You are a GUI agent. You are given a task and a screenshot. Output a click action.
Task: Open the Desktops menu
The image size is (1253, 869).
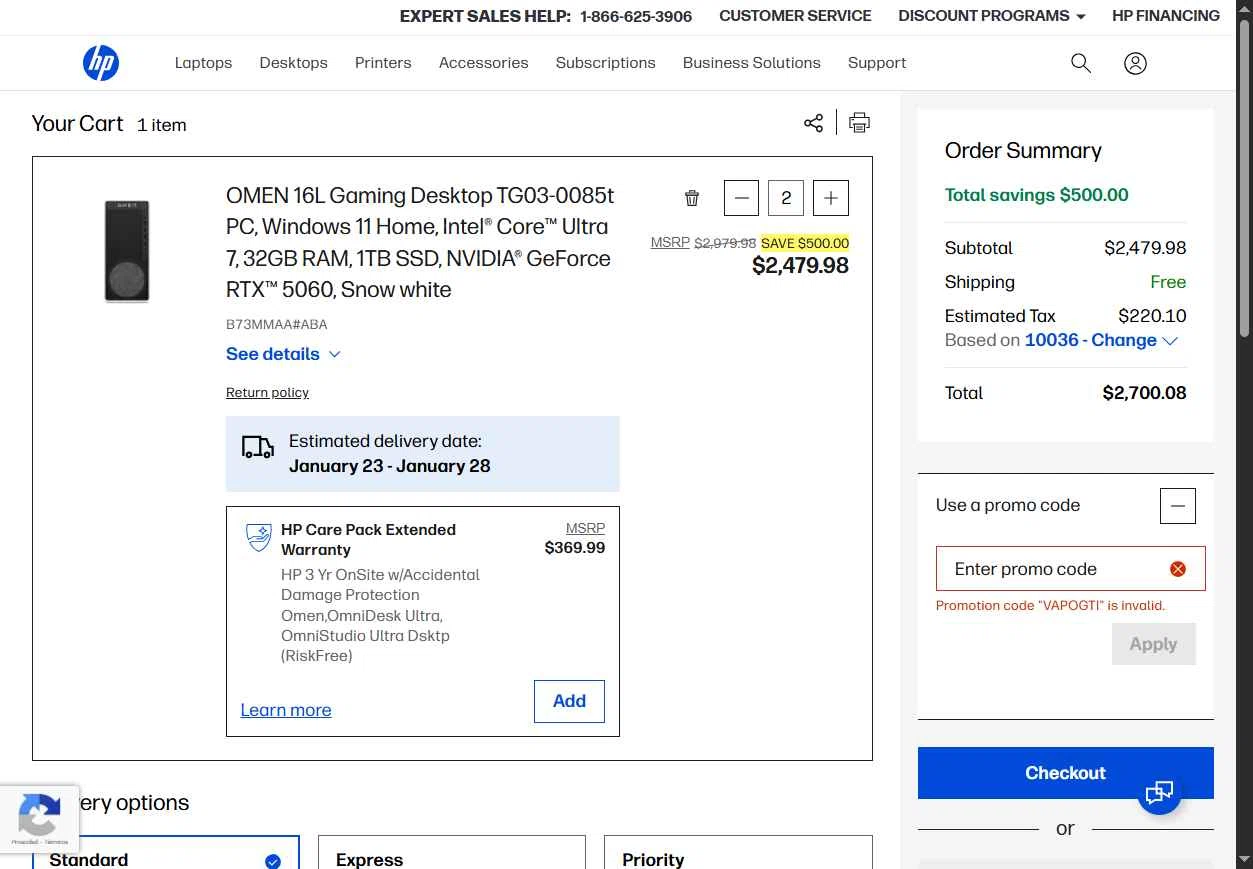pos(294,63)
